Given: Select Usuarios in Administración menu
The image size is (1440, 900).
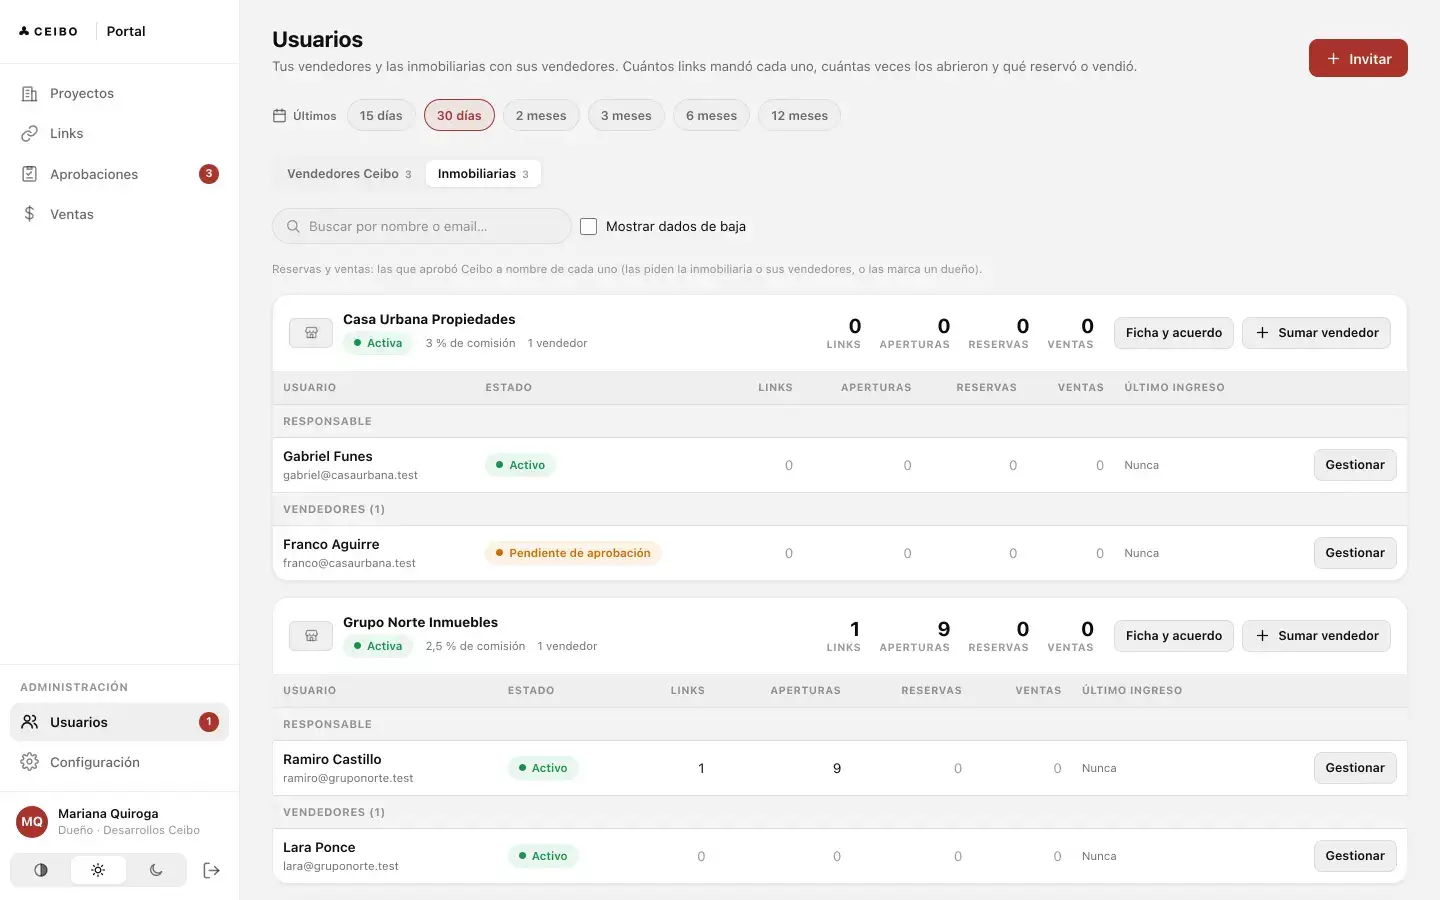Looking at the screenshot, I should [119, 722].
